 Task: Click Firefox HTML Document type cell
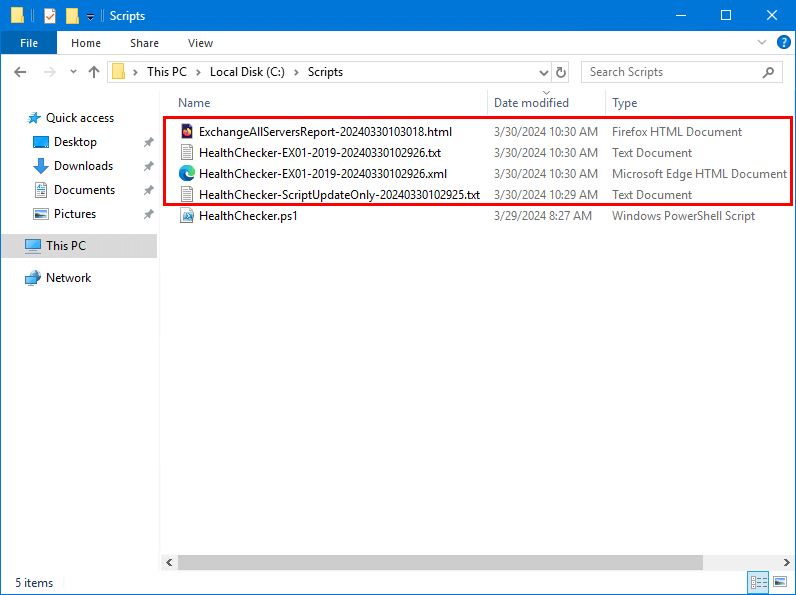[x=677, y=132]
